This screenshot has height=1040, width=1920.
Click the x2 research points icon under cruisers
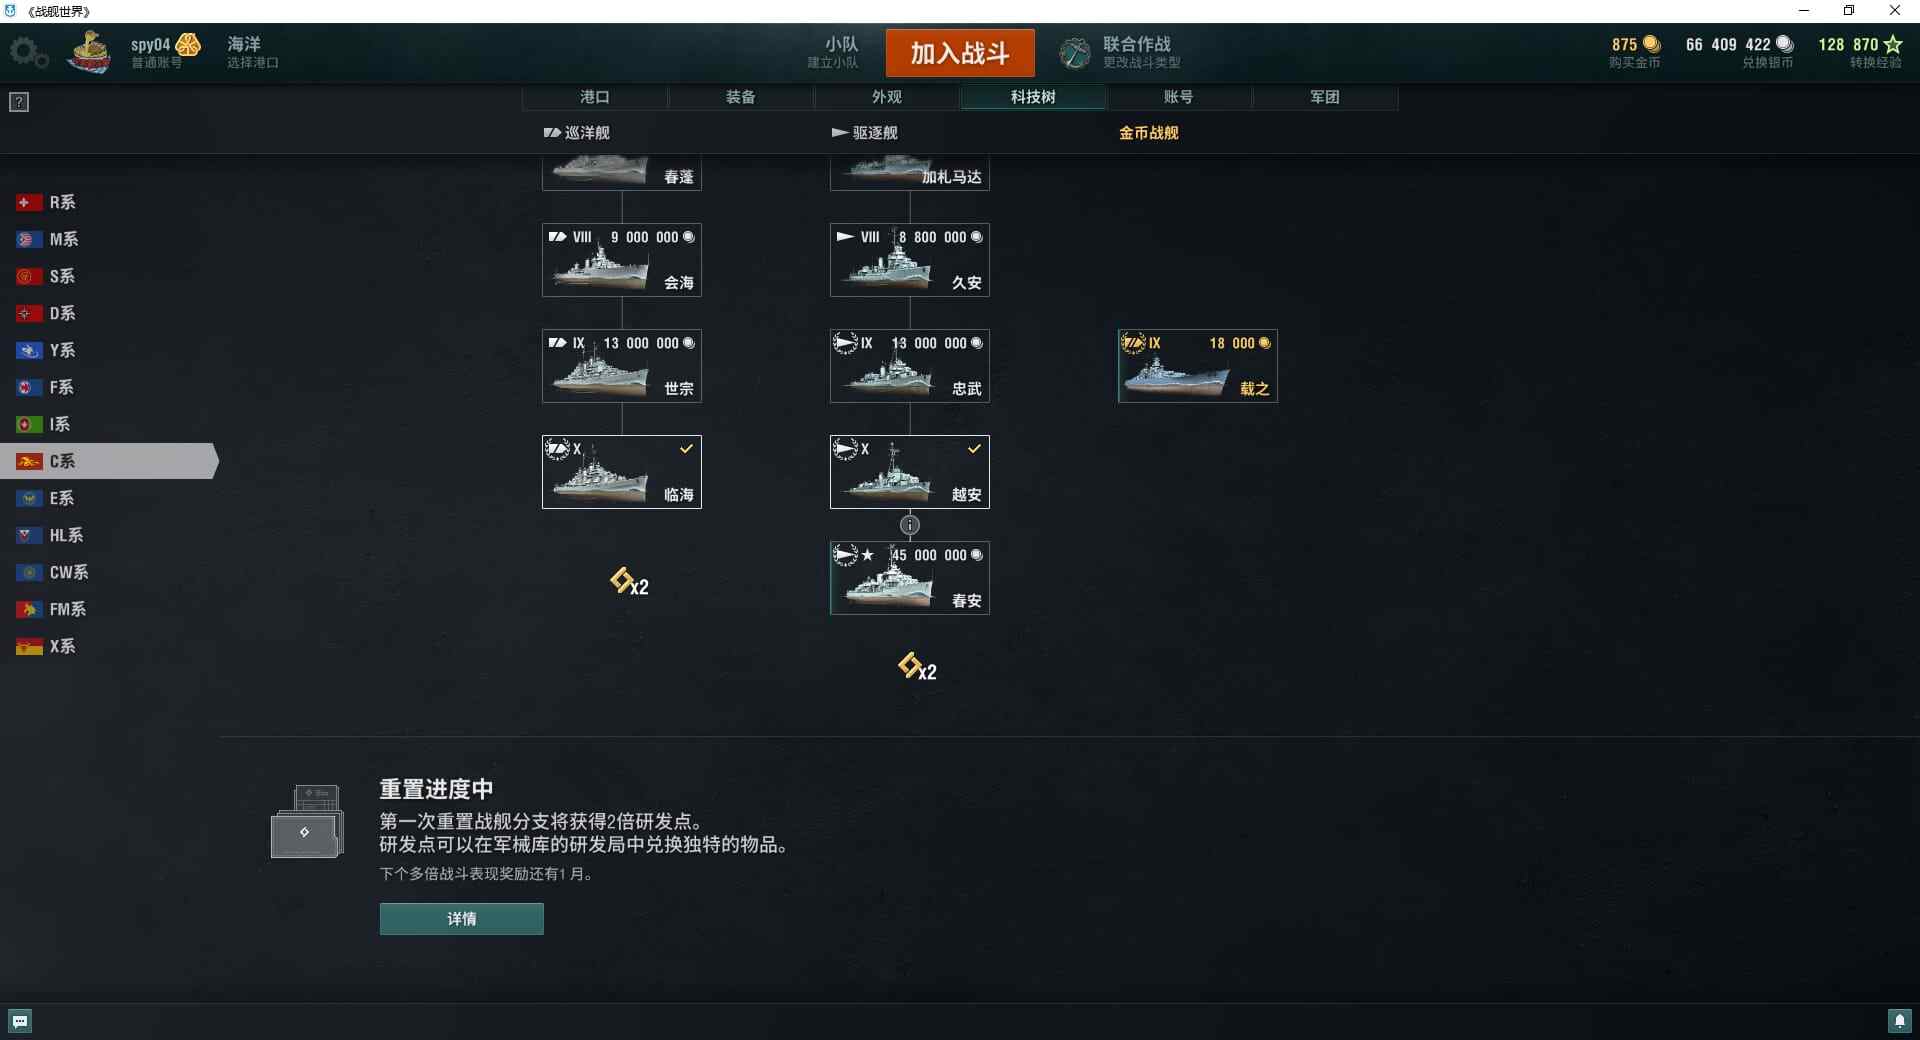point(629,582)
